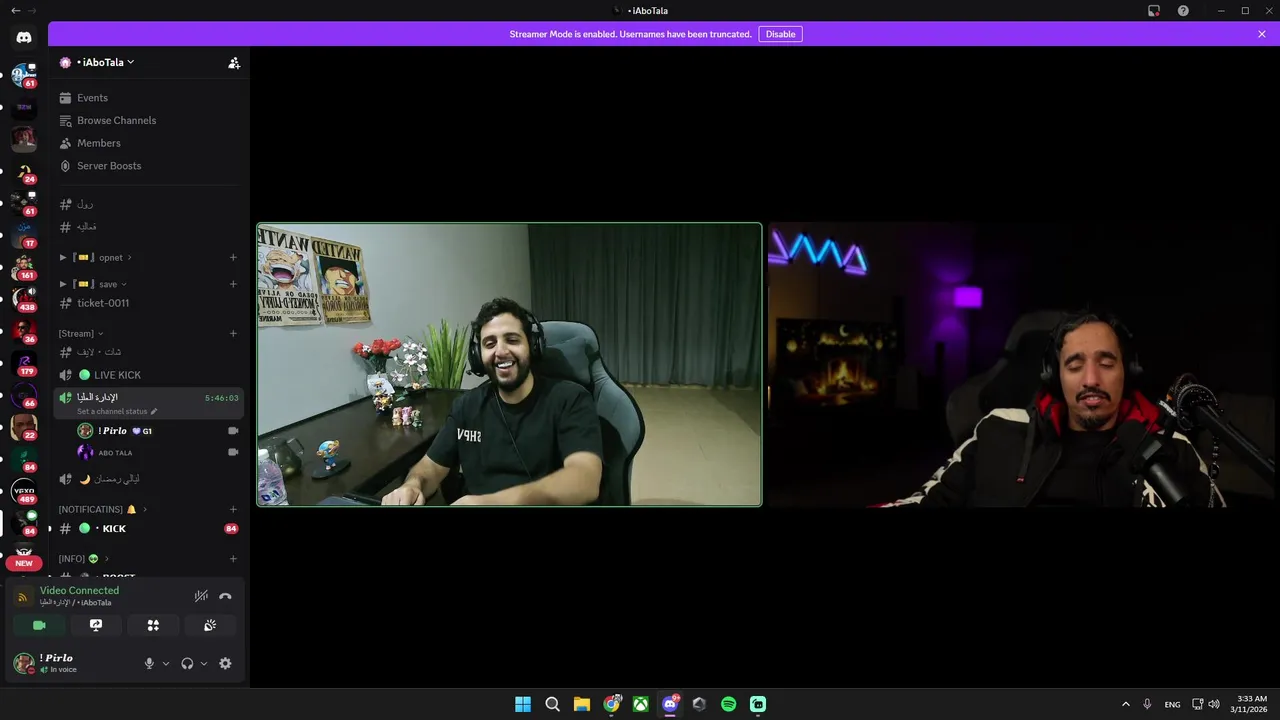Screen dimensions: 1280x720
Task: Open the شات • لايف channel
Action: coord(148,352)
